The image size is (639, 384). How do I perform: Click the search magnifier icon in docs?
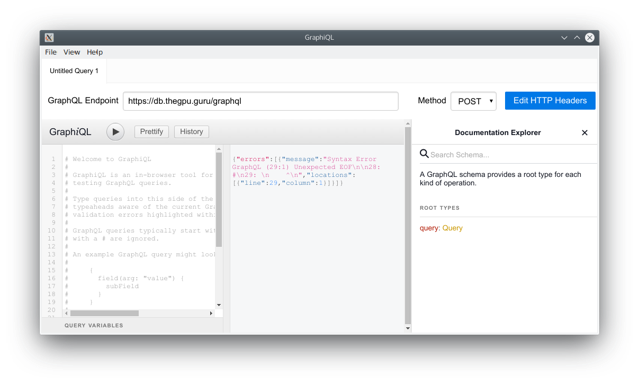click(x=424, y=154)
